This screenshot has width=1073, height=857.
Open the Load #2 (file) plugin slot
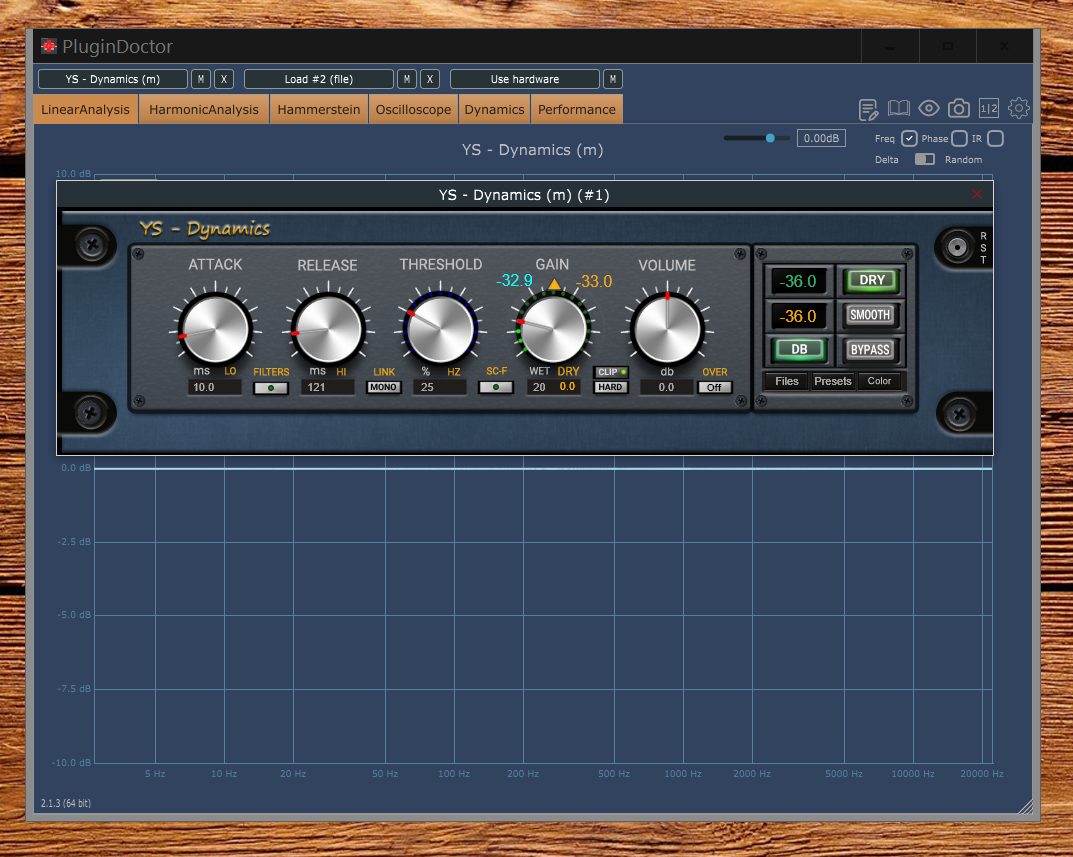click(319, 79)
